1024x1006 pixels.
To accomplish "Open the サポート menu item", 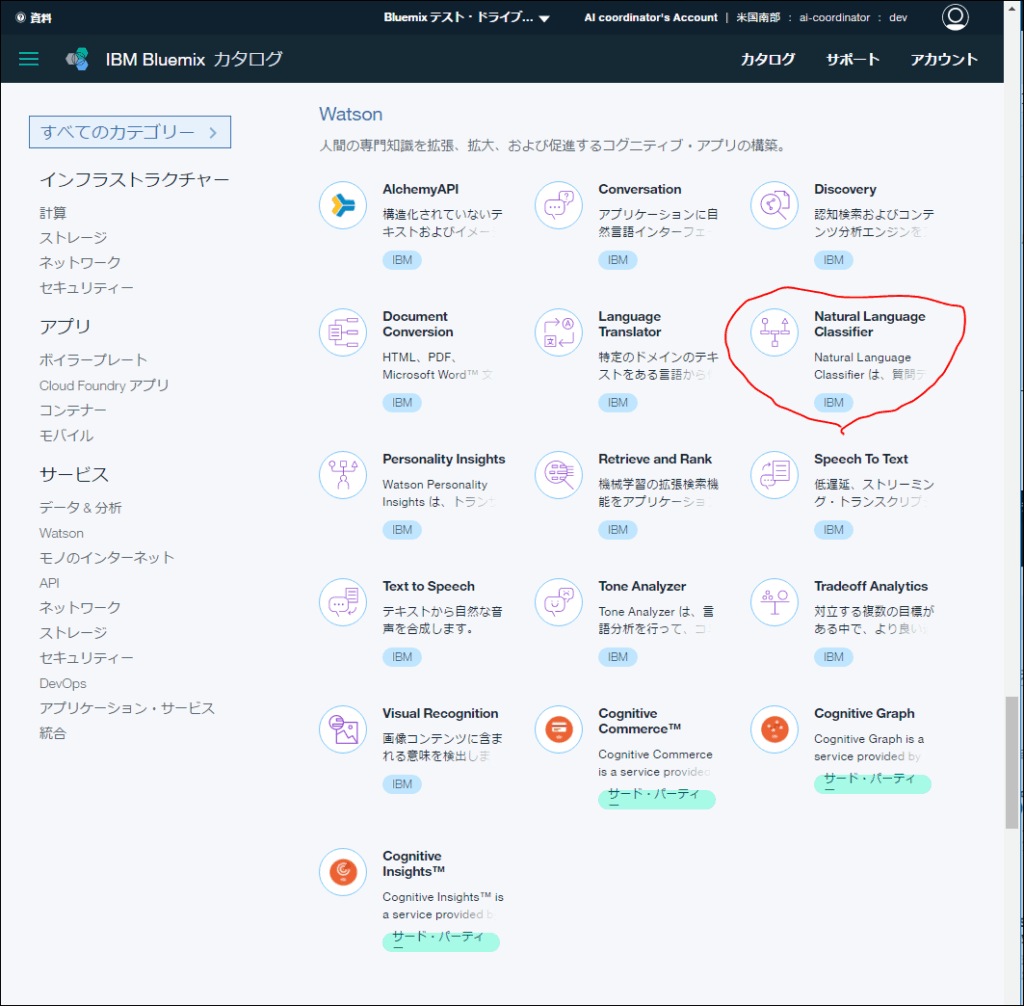I will pyautogui.click(x=852, y=59).
